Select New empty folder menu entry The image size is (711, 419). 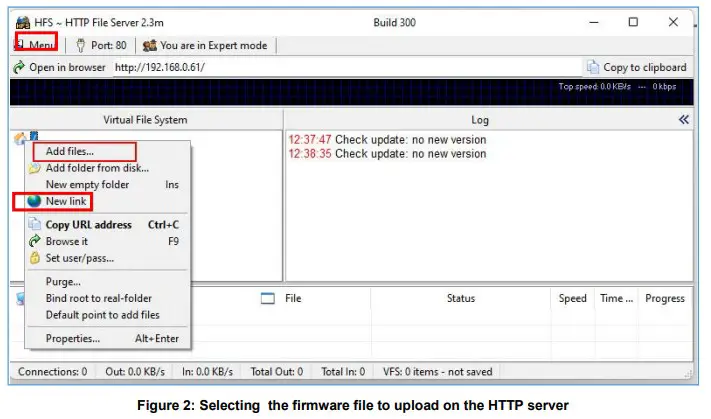87,185
